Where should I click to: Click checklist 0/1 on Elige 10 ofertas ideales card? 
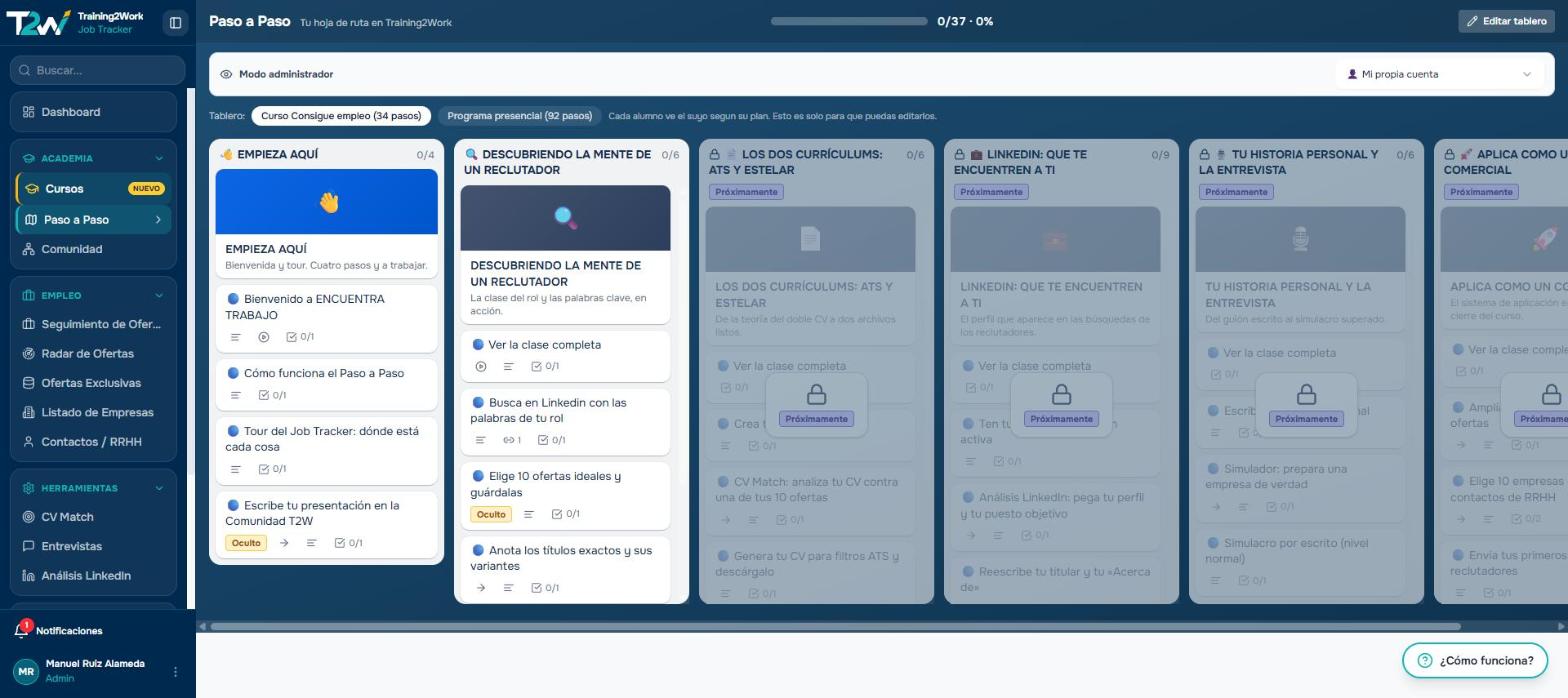coord(565,514)
